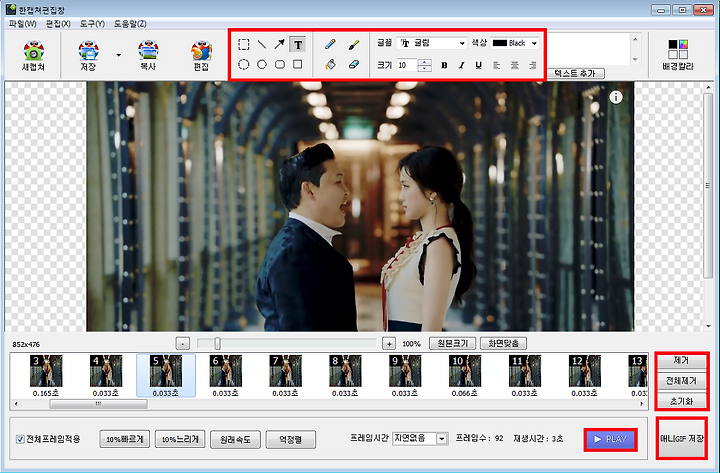The width and height of the screenshot is (720, 473).
Task: Click the 복사 copy icon
Action: (148, 55)
